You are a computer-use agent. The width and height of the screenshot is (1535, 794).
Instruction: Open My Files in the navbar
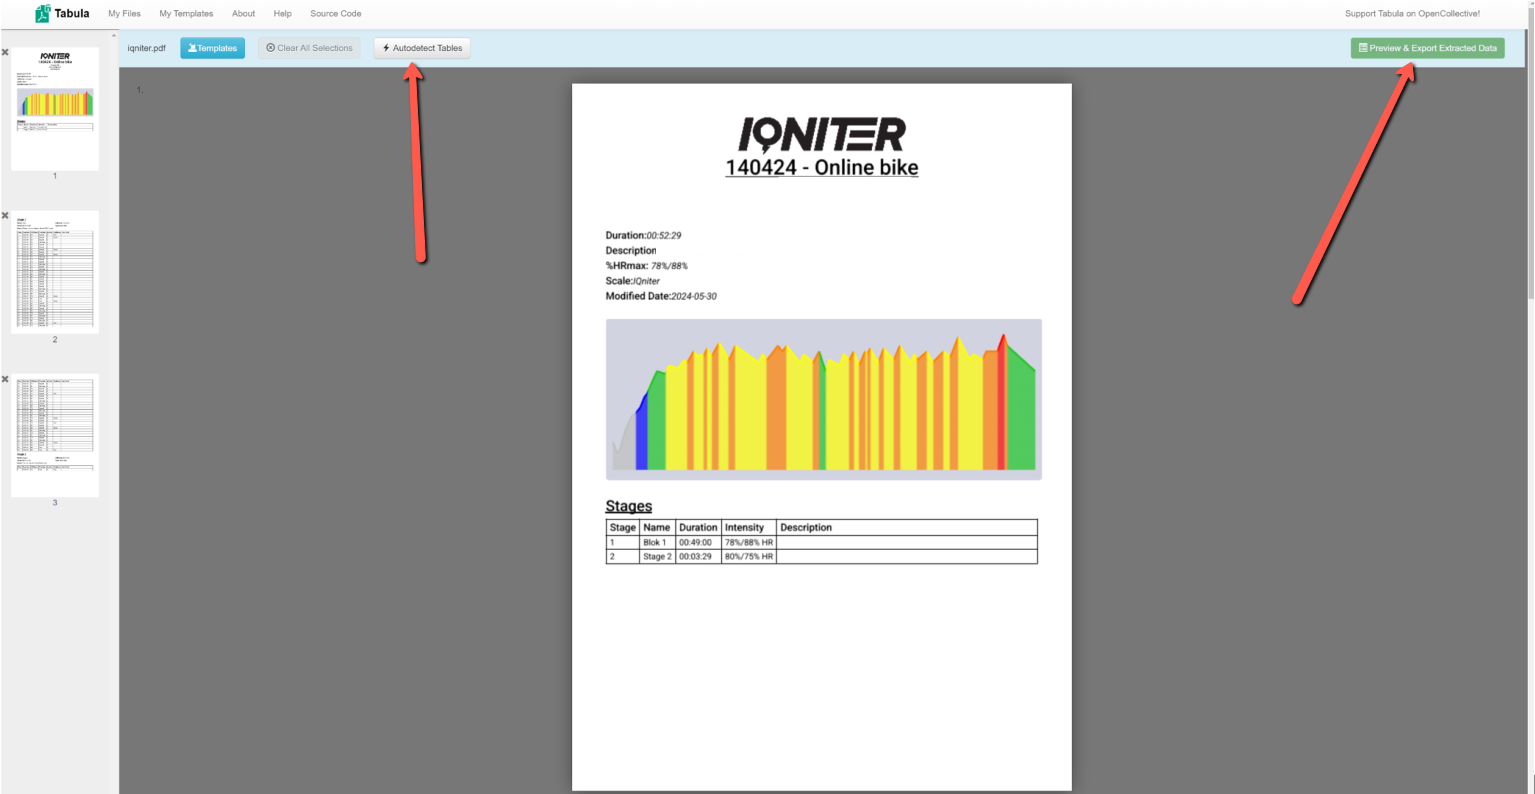point(124,14)
